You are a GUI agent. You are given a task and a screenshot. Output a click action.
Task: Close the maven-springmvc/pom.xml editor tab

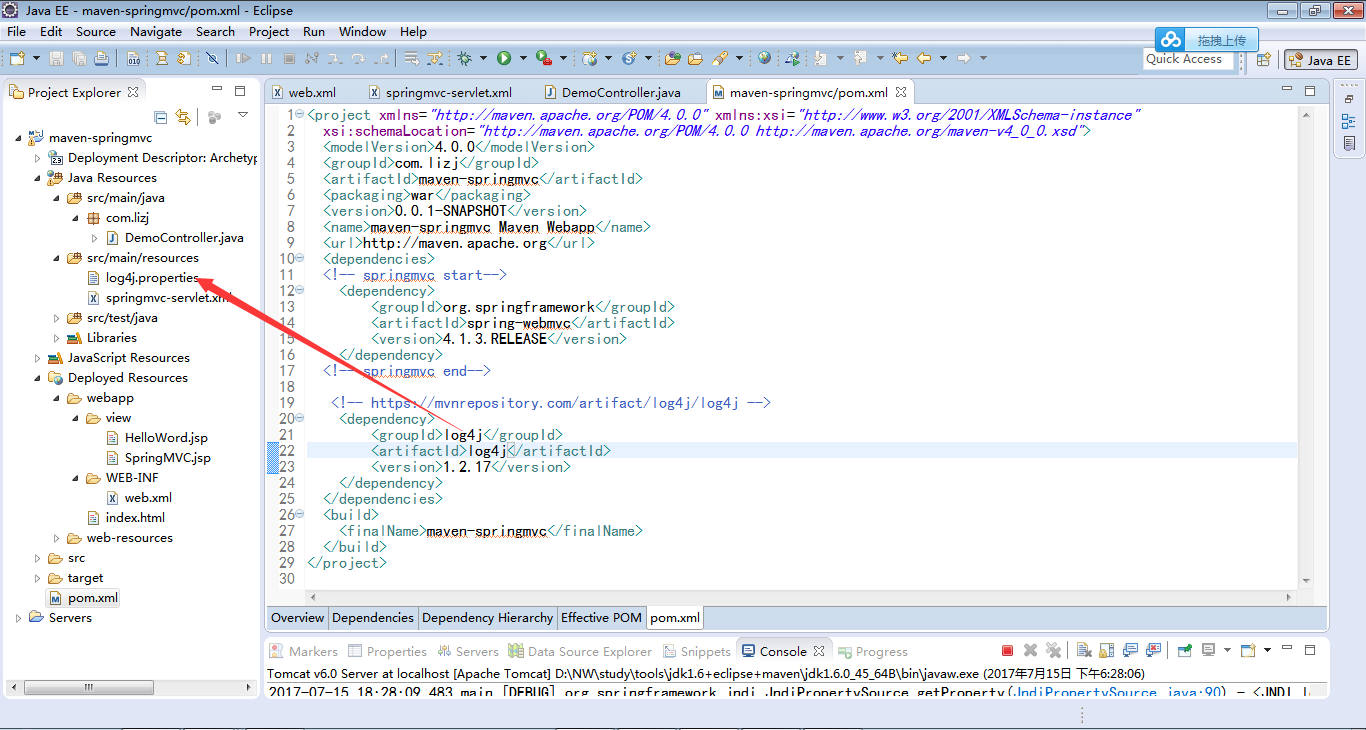coord(901,92)
